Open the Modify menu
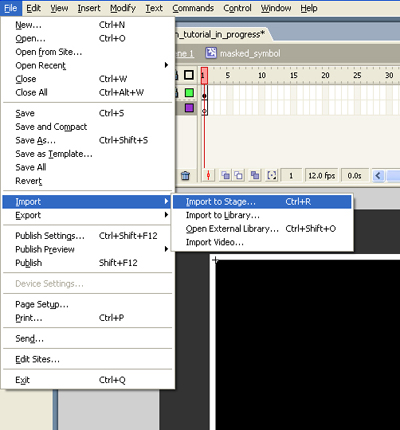The width and height of the screenshot is (400, 430). click(123, 8)
